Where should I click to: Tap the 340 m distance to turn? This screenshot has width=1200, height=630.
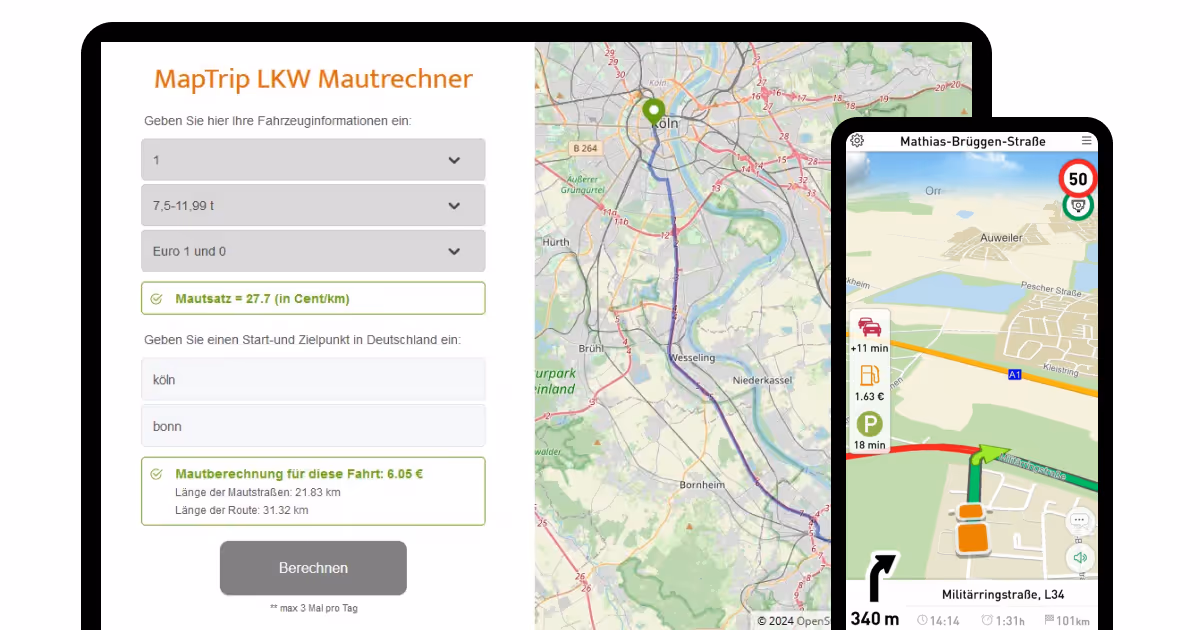coord(874,619)
